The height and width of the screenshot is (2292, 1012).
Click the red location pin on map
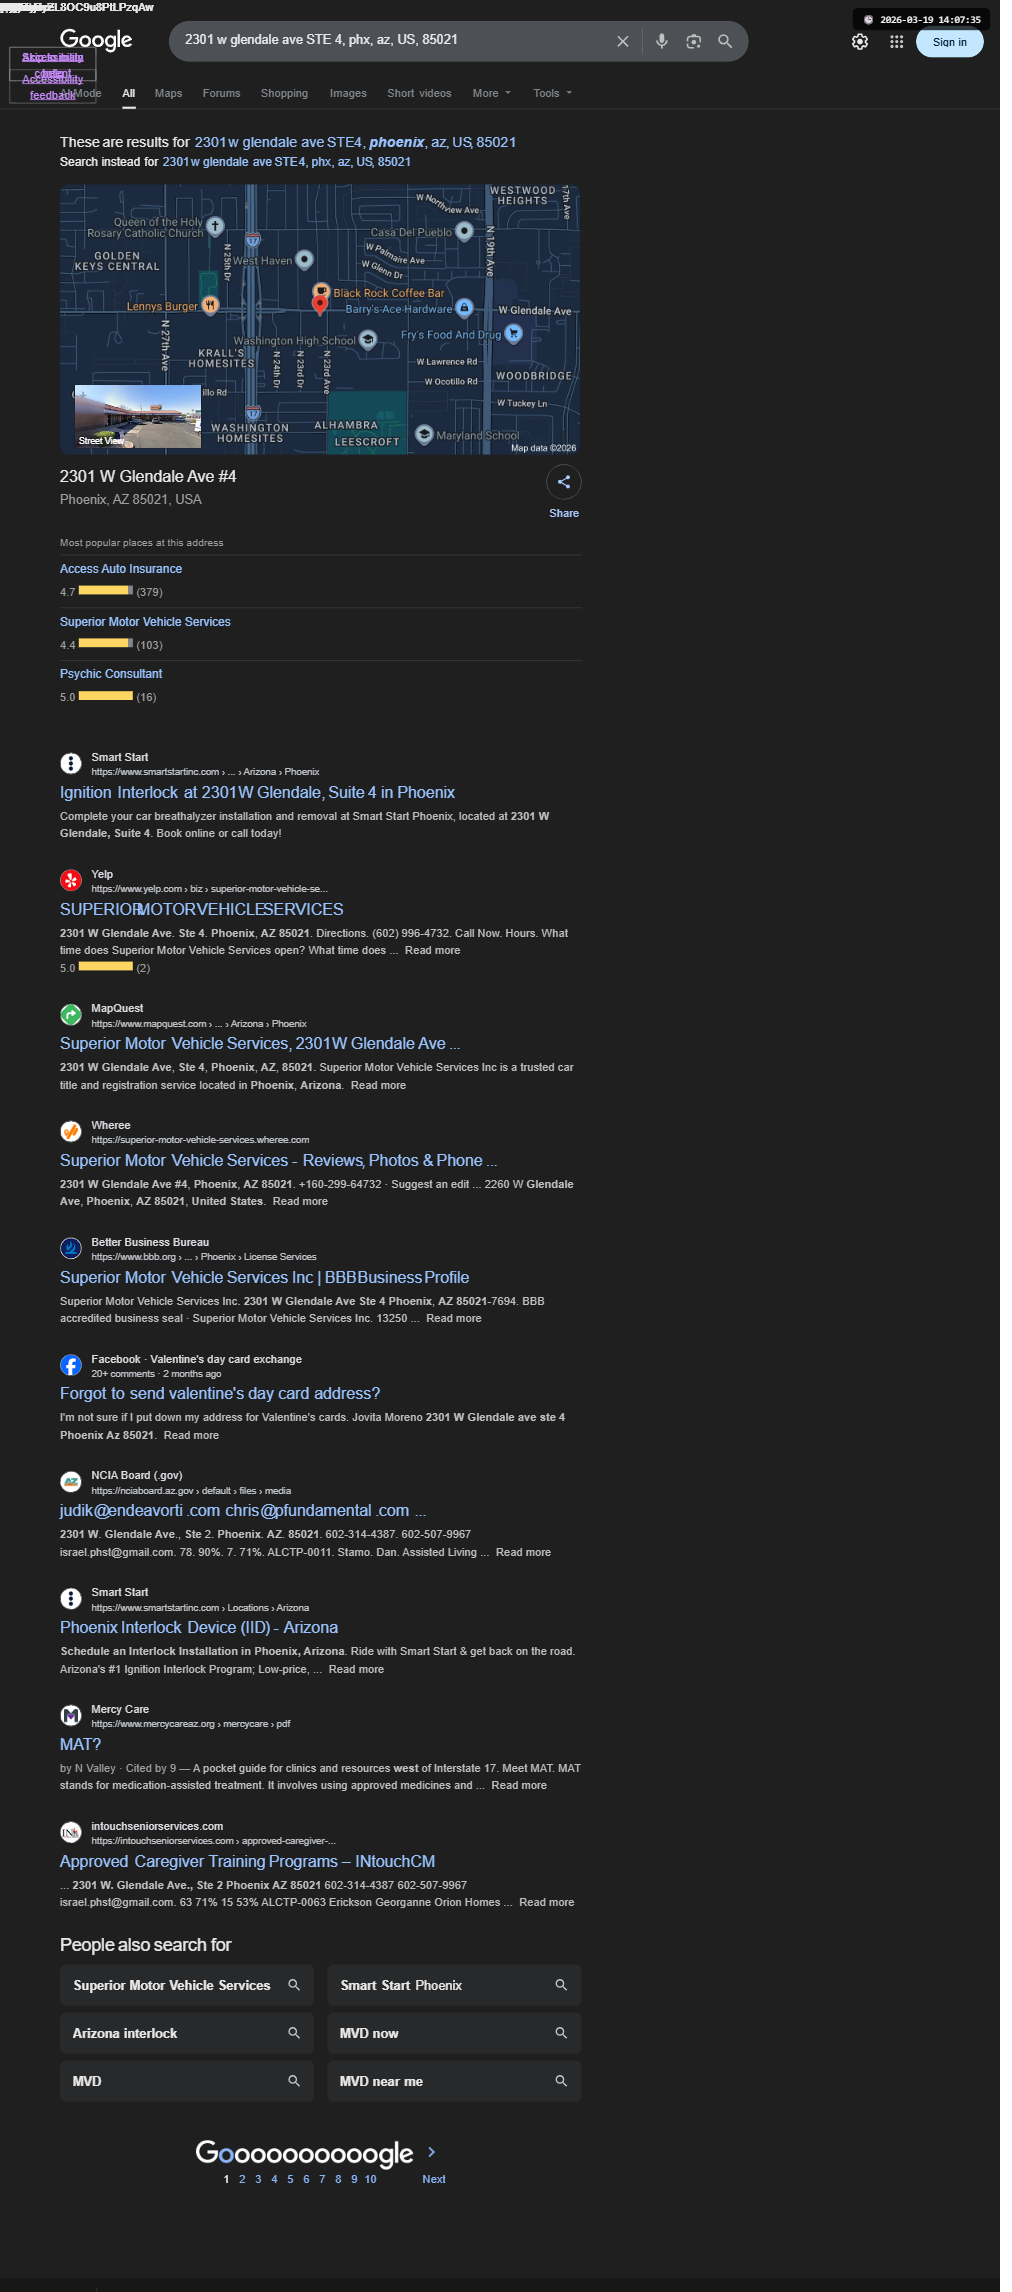pyautogui.click(x=320, y=305)
